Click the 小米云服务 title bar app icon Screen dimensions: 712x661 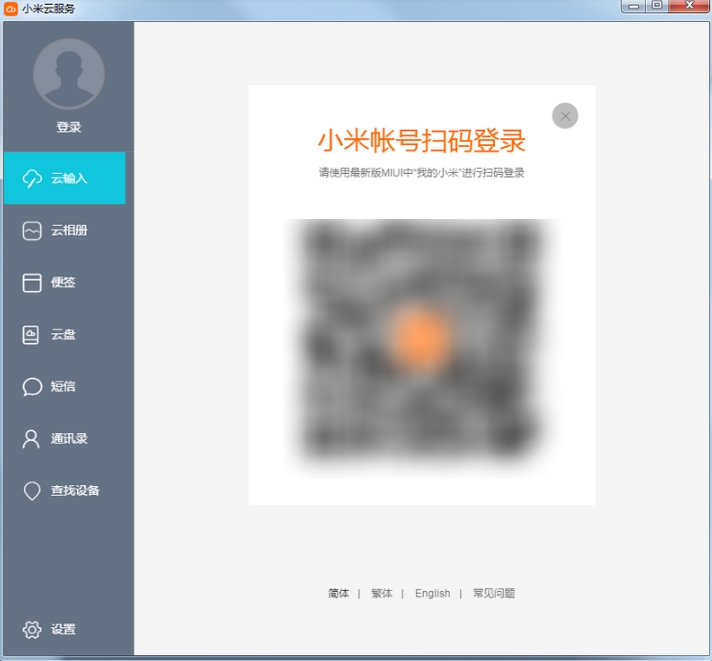[11, 9]
